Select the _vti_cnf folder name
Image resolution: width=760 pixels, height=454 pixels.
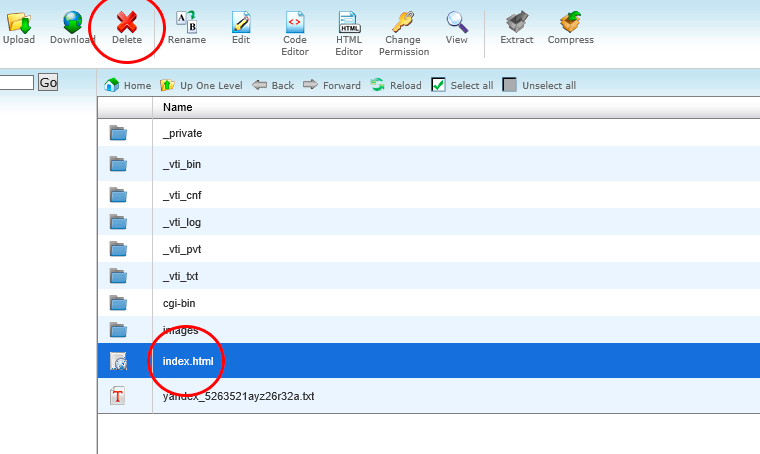click(182, 195)
